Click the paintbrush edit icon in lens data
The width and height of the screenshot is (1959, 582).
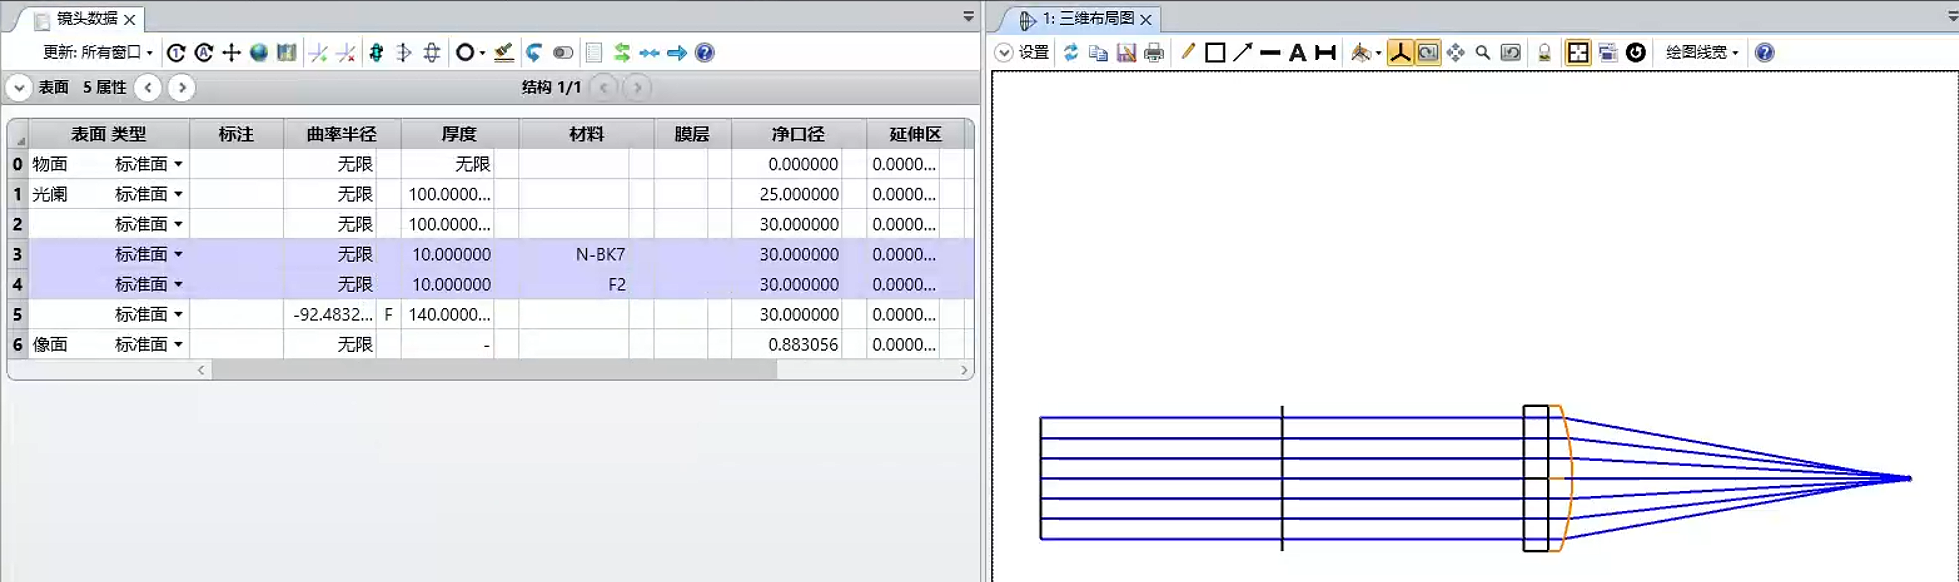(504, 53)
